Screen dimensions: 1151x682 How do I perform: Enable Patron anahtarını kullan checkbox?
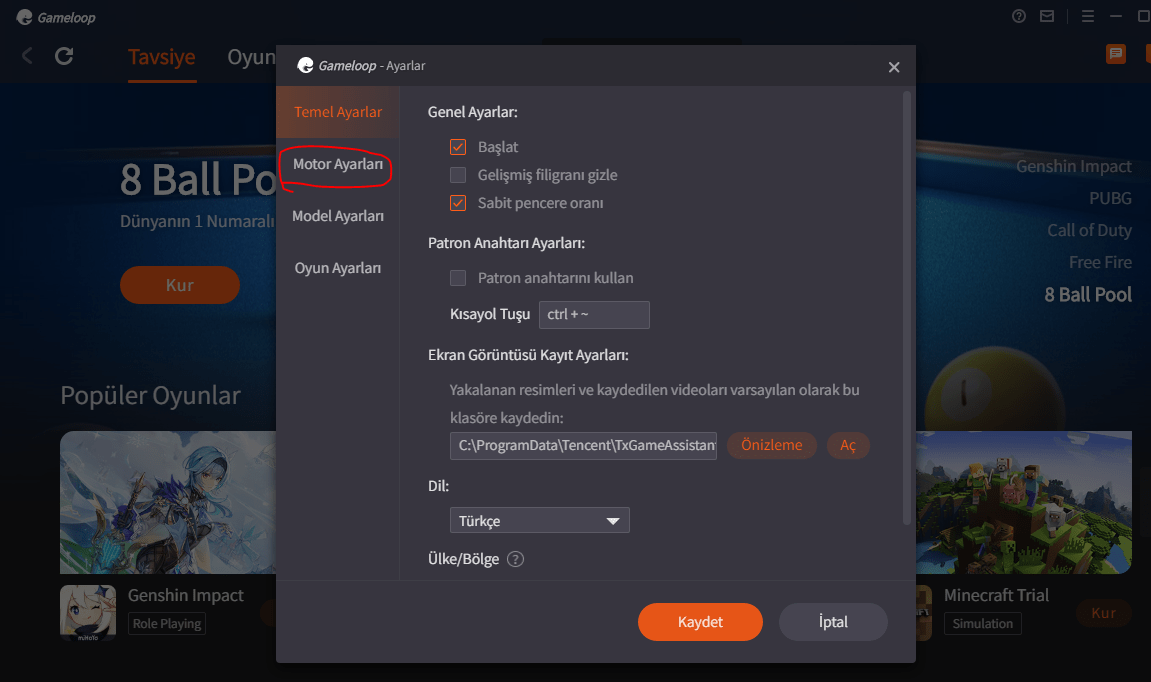click(458, 277)
